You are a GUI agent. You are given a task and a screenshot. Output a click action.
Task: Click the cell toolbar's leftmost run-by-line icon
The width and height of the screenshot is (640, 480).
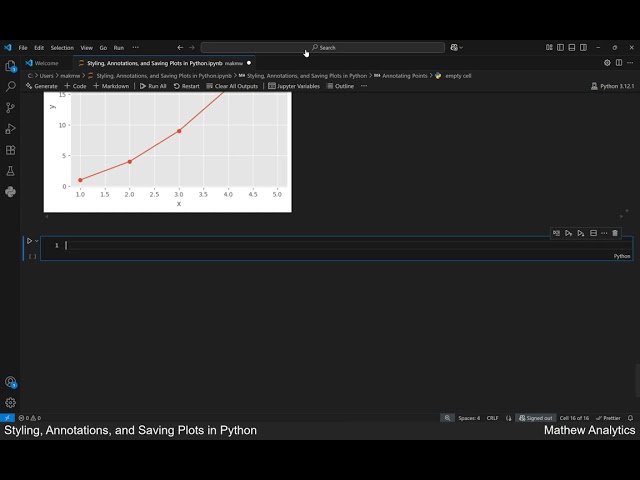click(x=556, y=233)
